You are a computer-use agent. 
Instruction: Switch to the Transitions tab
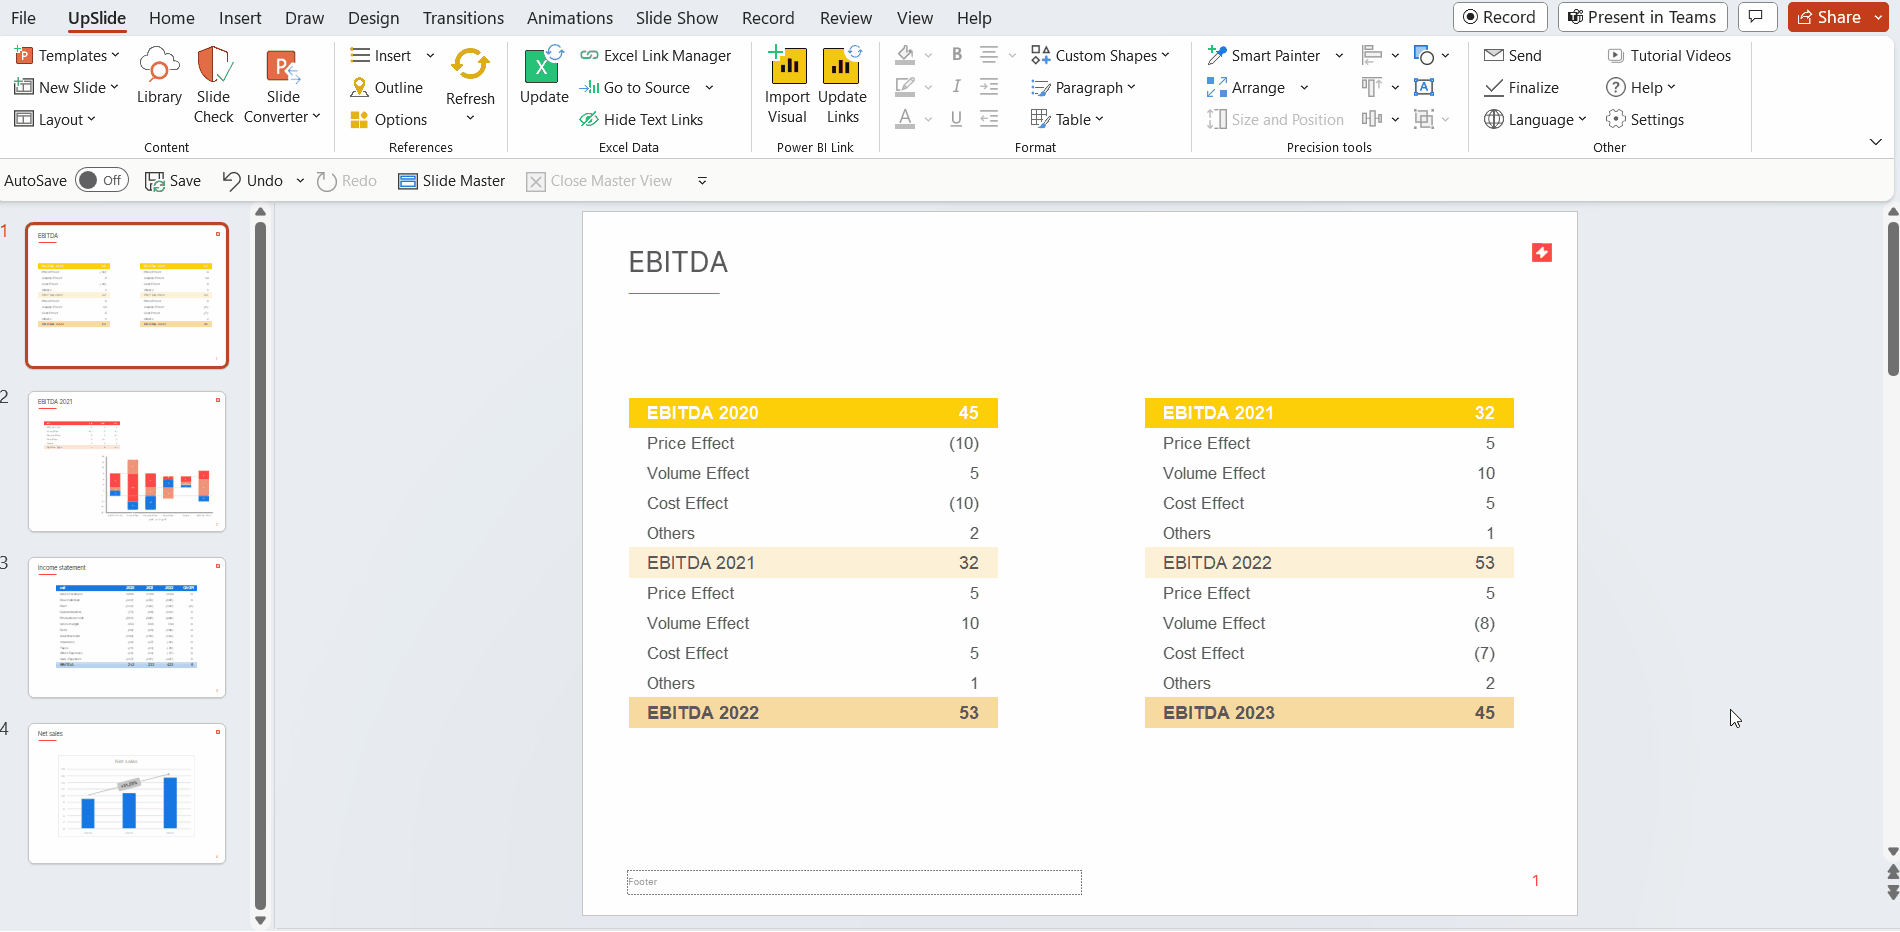463,18
